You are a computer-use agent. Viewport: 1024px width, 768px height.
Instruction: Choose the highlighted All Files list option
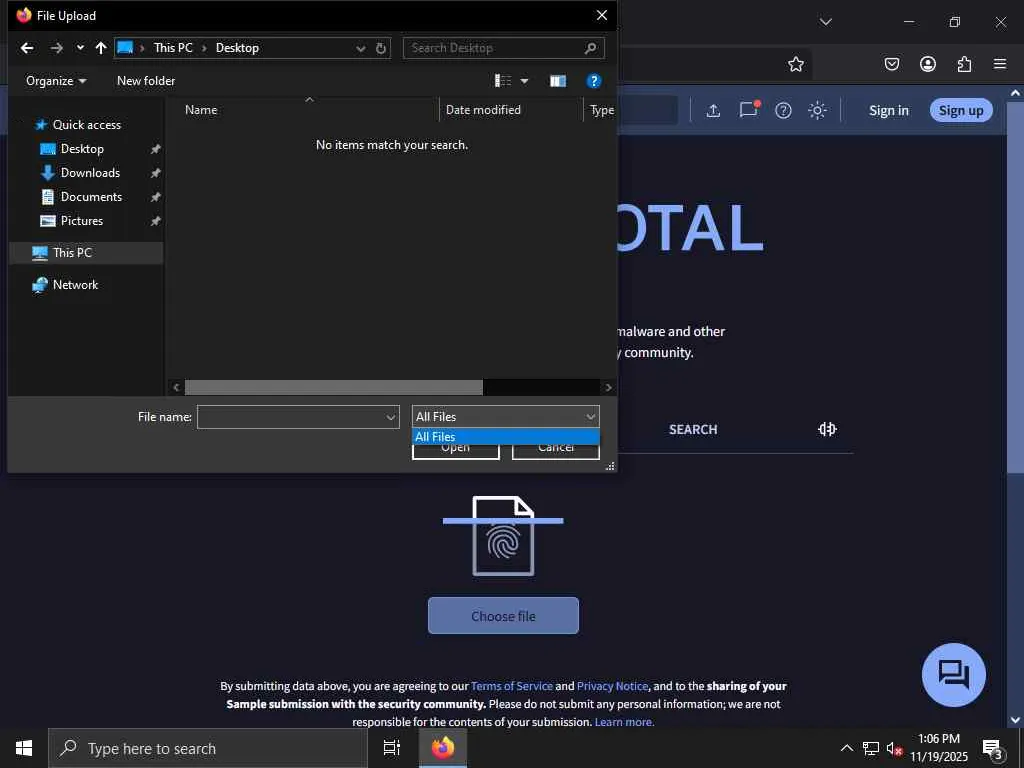[505, 437]
